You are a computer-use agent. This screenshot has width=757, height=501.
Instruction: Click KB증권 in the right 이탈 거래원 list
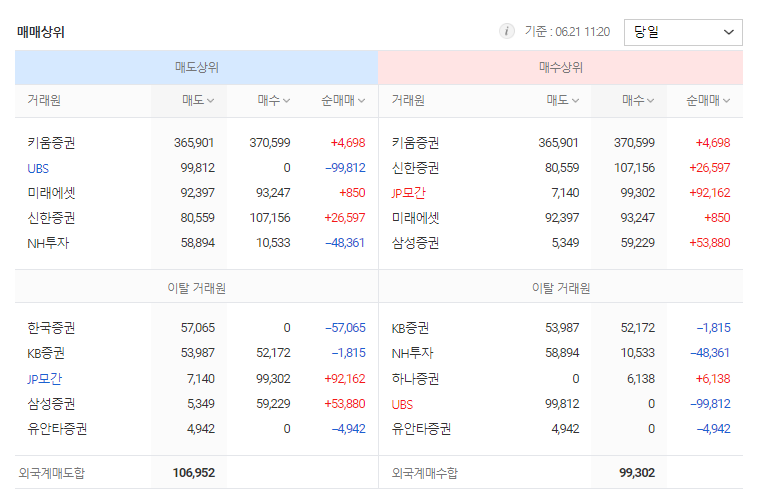(x=410, y=328)
